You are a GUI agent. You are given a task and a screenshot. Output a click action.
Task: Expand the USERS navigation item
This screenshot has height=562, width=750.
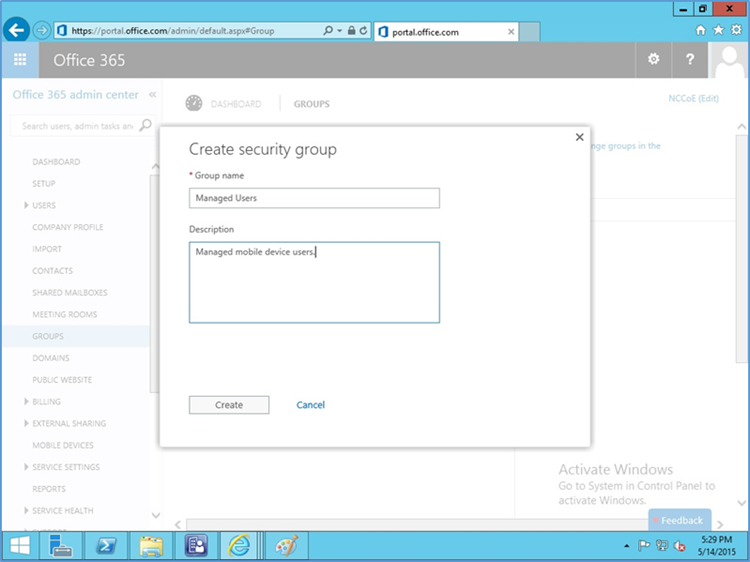(26, 205)
